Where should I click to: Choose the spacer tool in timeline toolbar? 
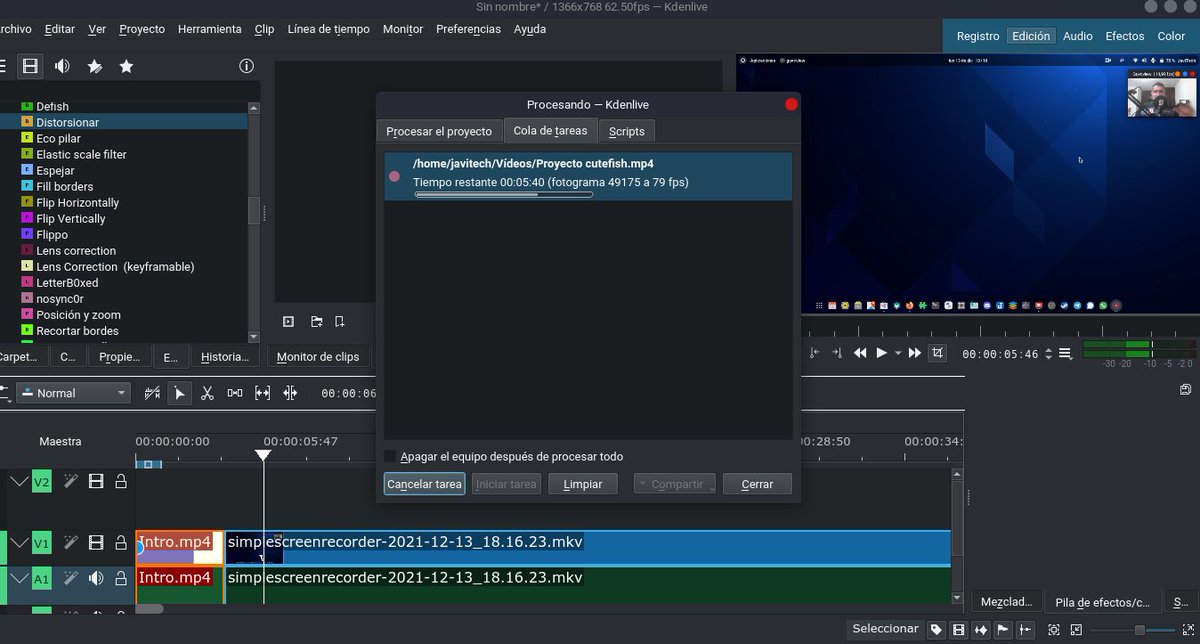235,393
